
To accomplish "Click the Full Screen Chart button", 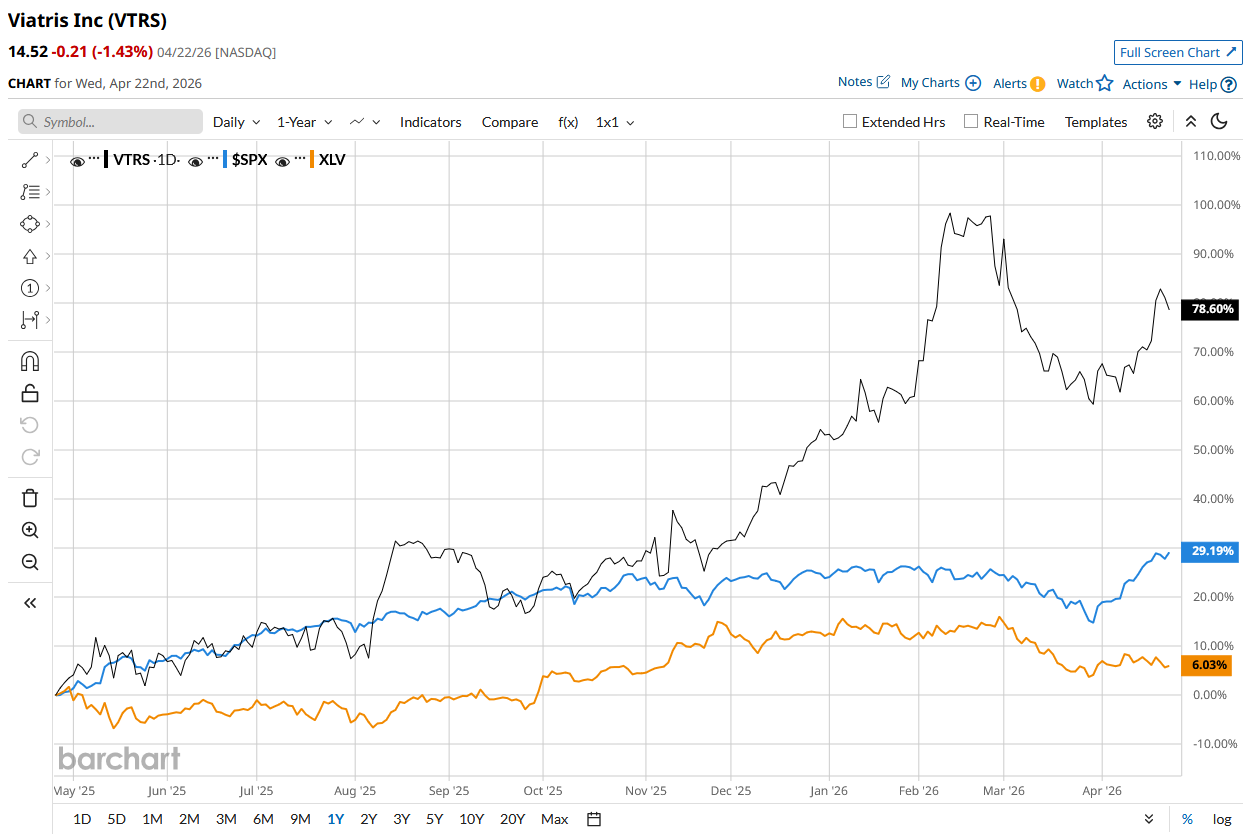I will 1178,53.
